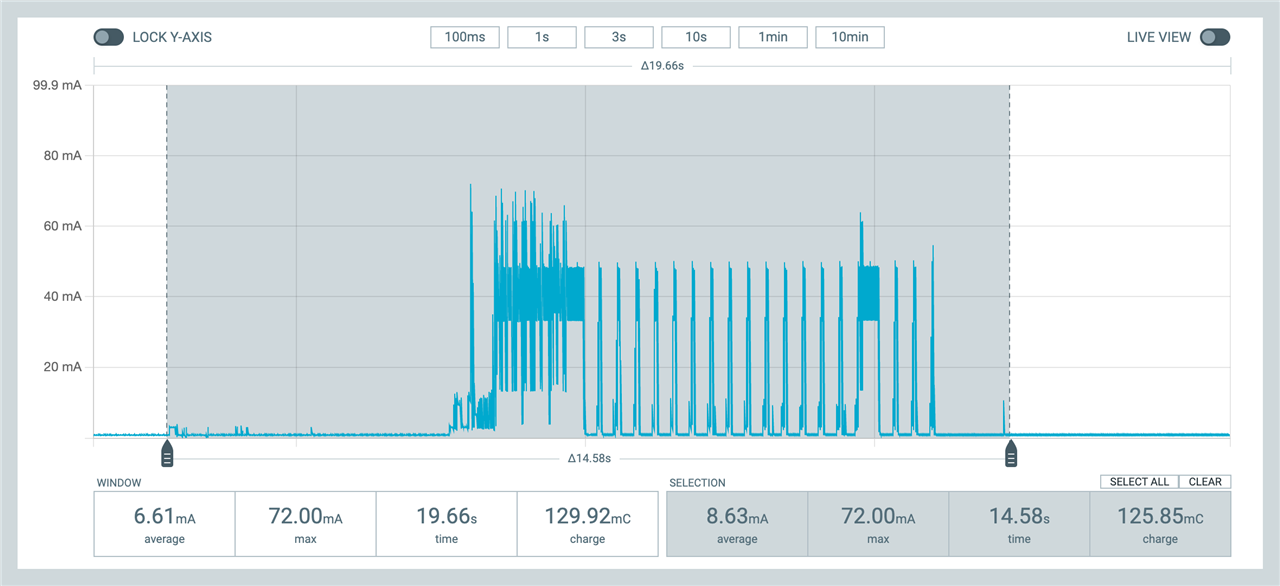Enable the LIVE VIEW switch

click(x=1215, y=37)
